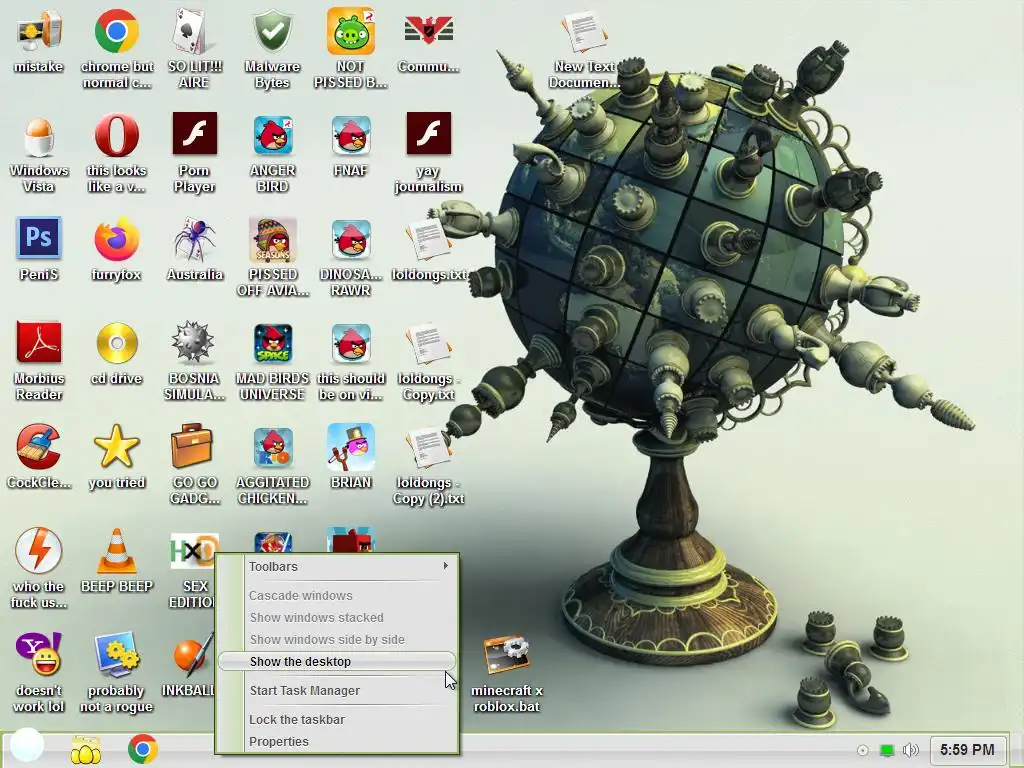Open the 'this should be on vi...' icon
Screen dimensions: 1024x768
pyautogui.click(x=351, y=344)
